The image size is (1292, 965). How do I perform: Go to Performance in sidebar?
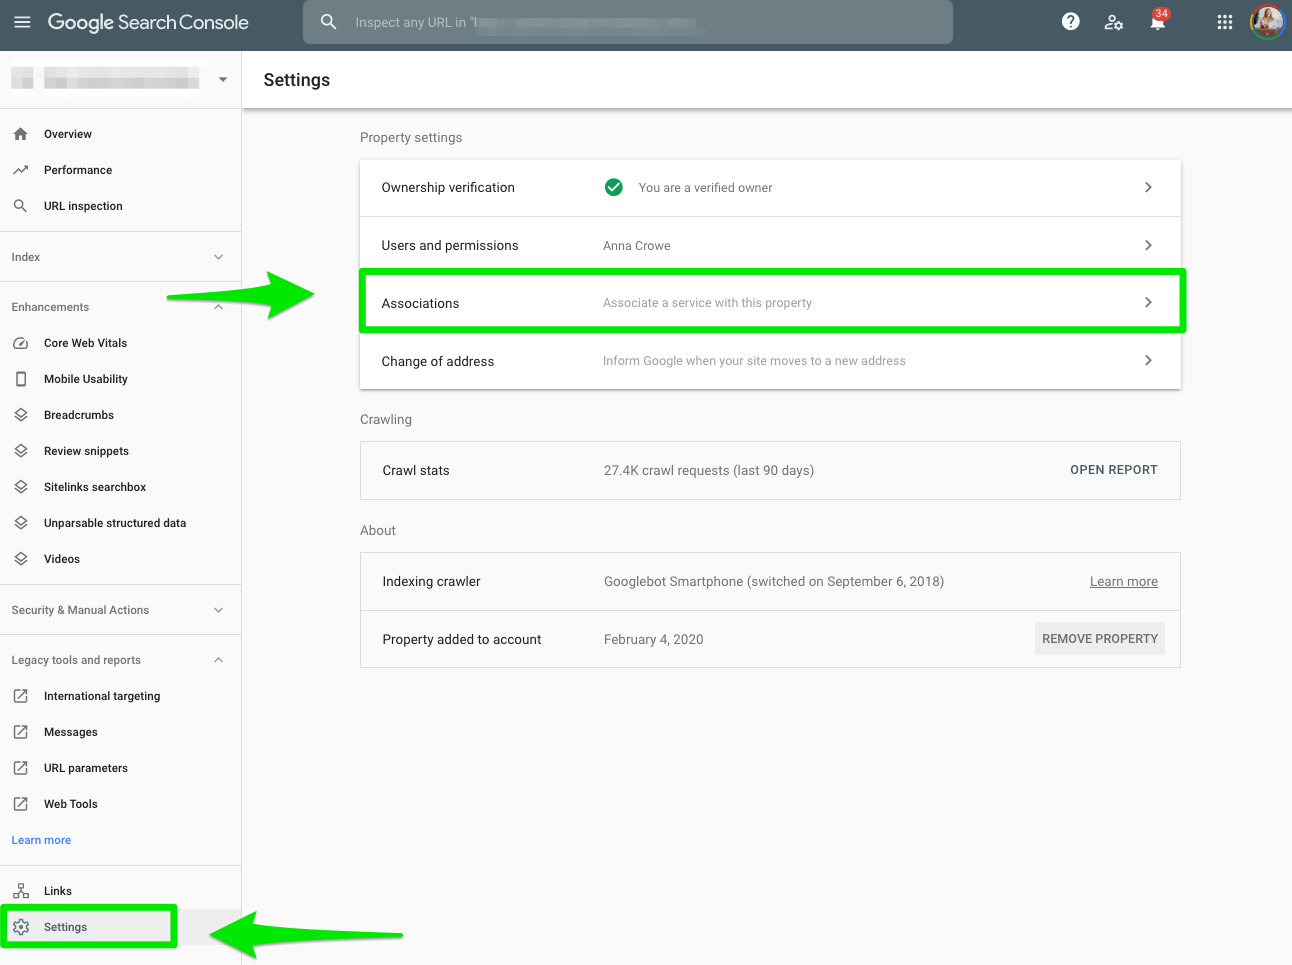78,170
